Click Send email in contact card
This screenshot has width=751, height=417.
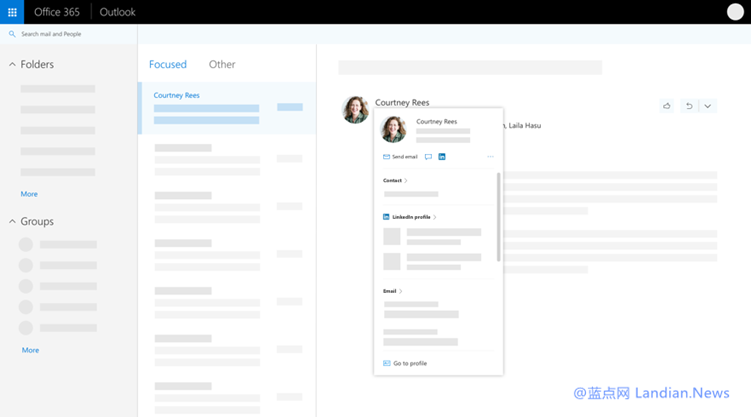coord(400,157)
